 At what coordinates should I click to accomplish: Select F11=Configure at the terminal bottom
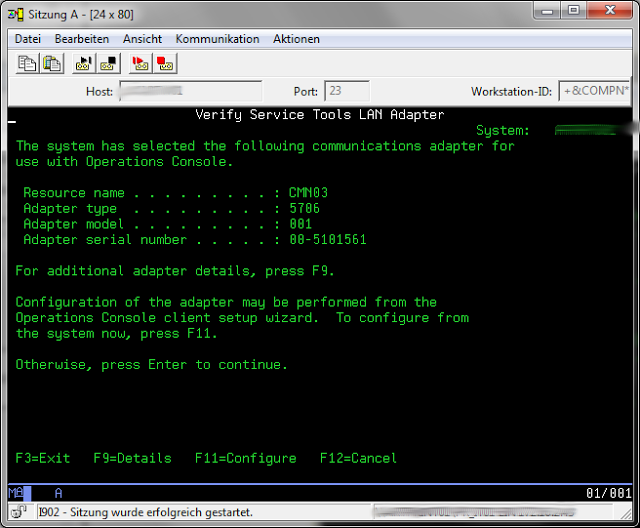pyautogui.click(x=246, y=458)
